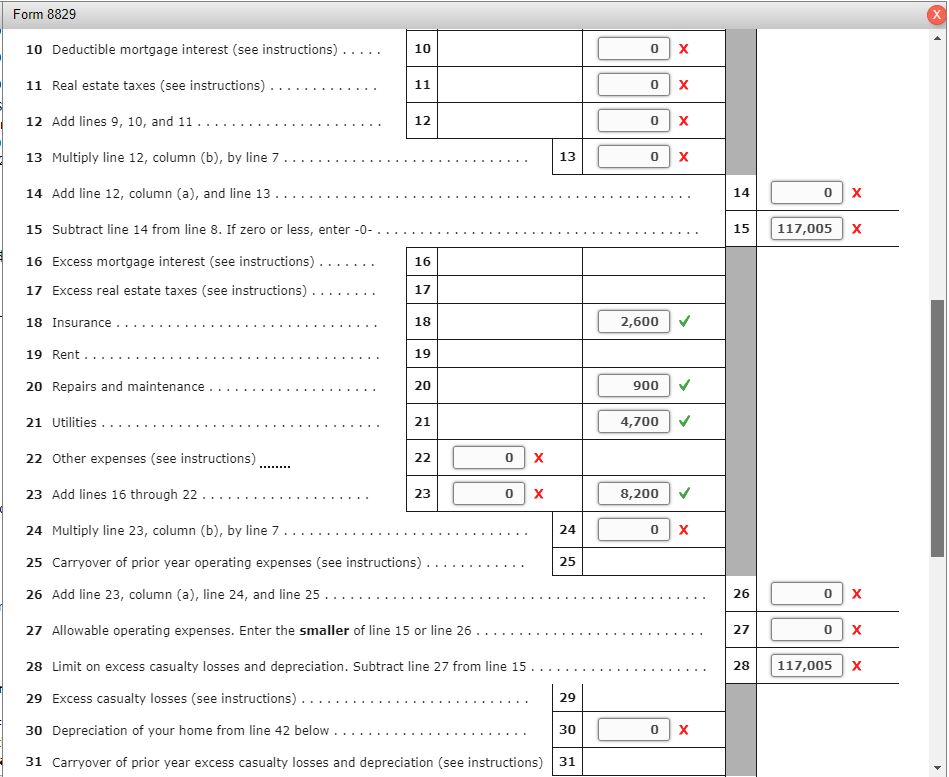949x777 pixels.
Task: Select line 13 multiply input field
Action: [634, 157]
